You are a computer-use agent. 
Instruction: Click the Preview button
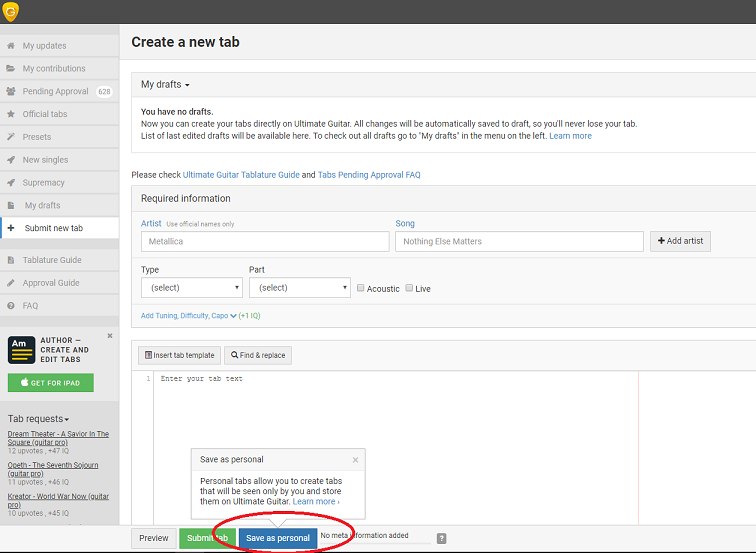(154, 538)
